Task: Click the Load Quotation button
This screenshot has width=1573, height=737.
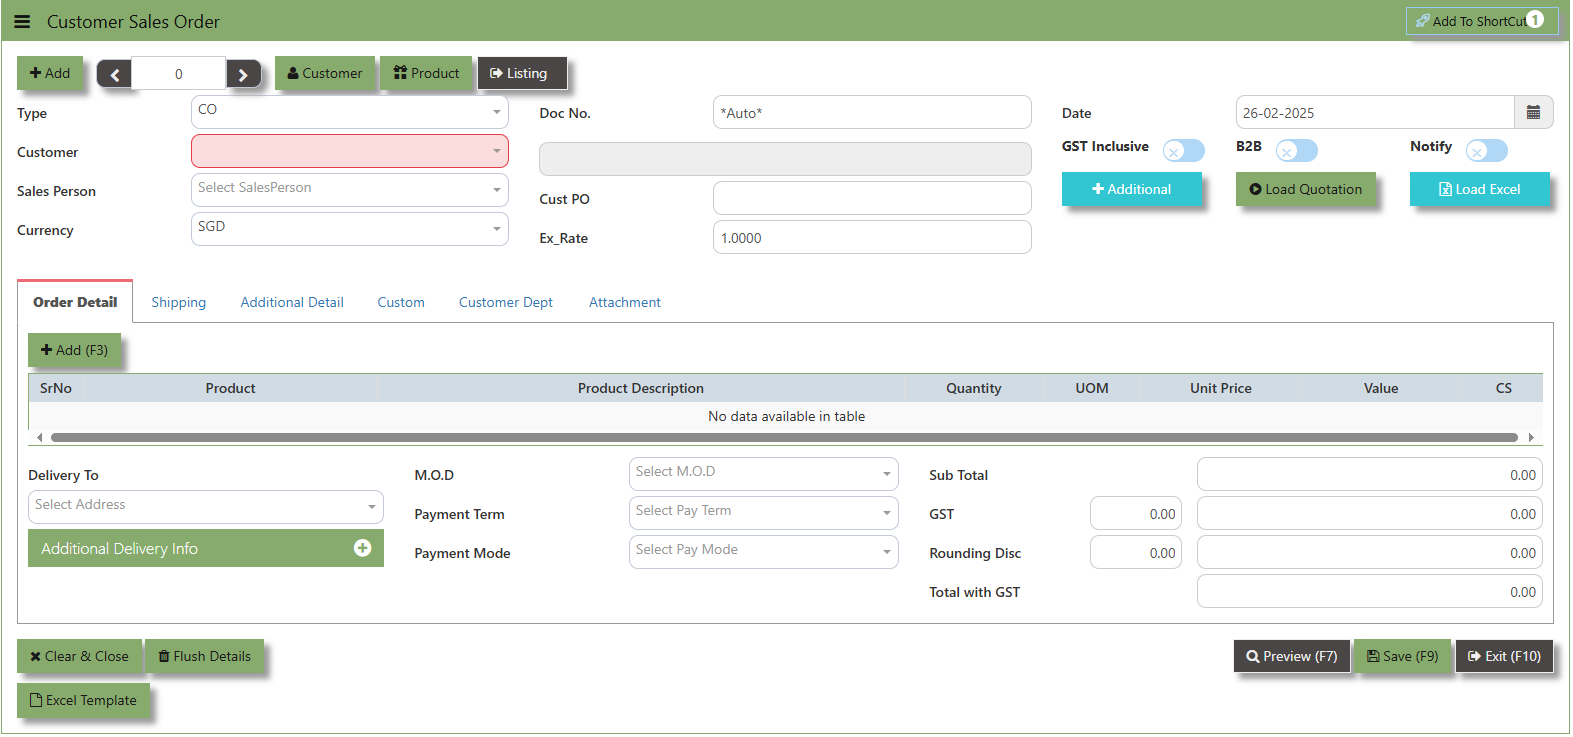Action: 1305,189
